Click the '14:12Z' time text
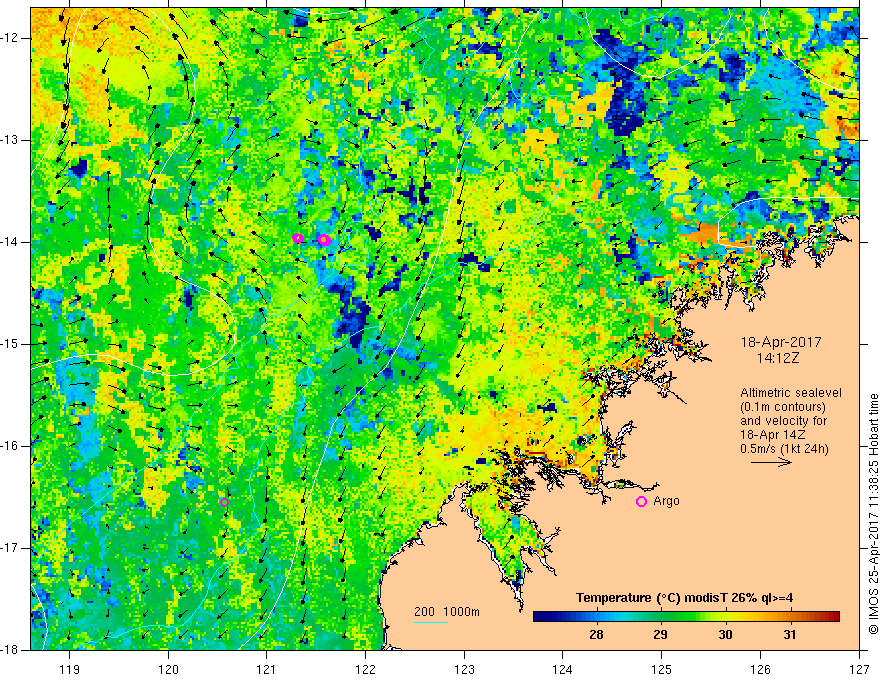Viewport: 880px width, 680px height. [x=778, y=358]
